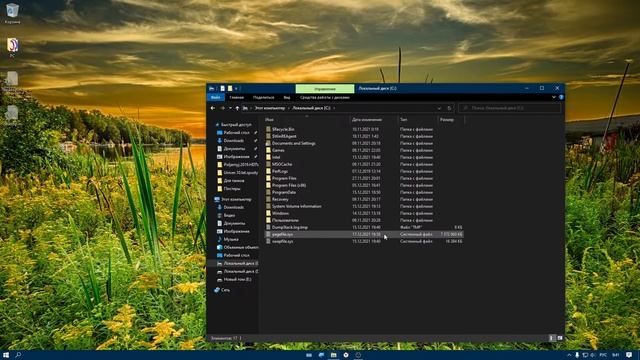Image resolution: width=640 pixels, height=360 pixels.
Task: Select the System Volume Information name
Action: (296, 207)
